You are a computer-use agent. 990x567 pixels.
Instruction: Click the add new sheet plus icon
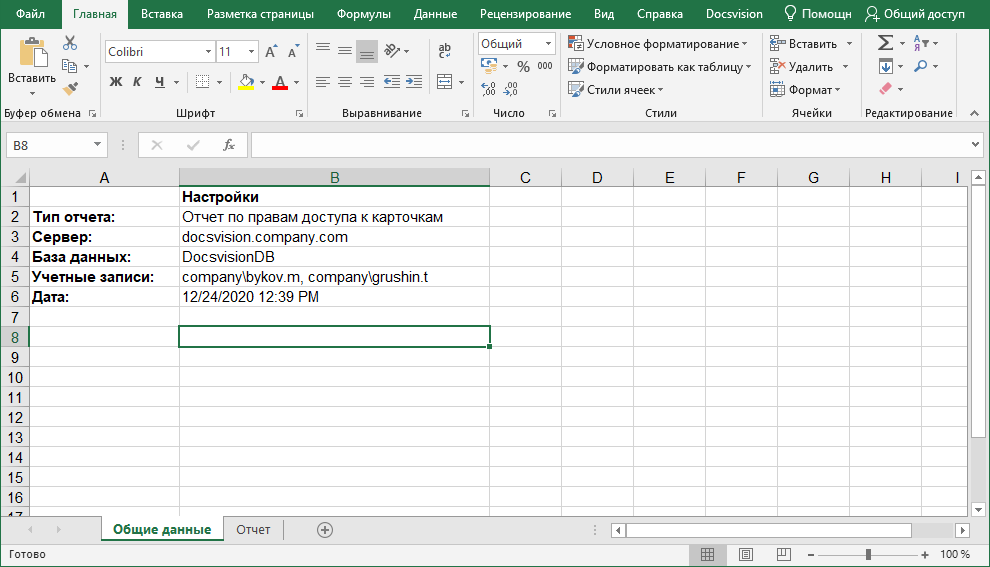(324, 530)
